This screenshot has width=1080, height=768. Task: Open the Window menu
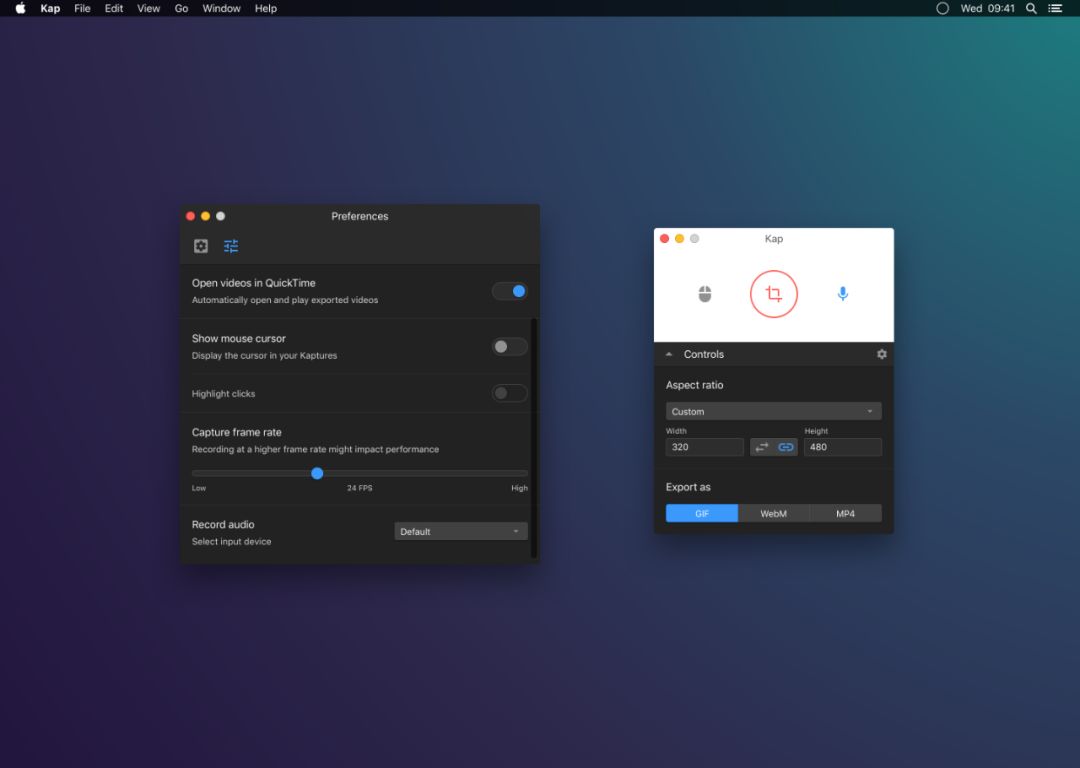click(221, 8)
